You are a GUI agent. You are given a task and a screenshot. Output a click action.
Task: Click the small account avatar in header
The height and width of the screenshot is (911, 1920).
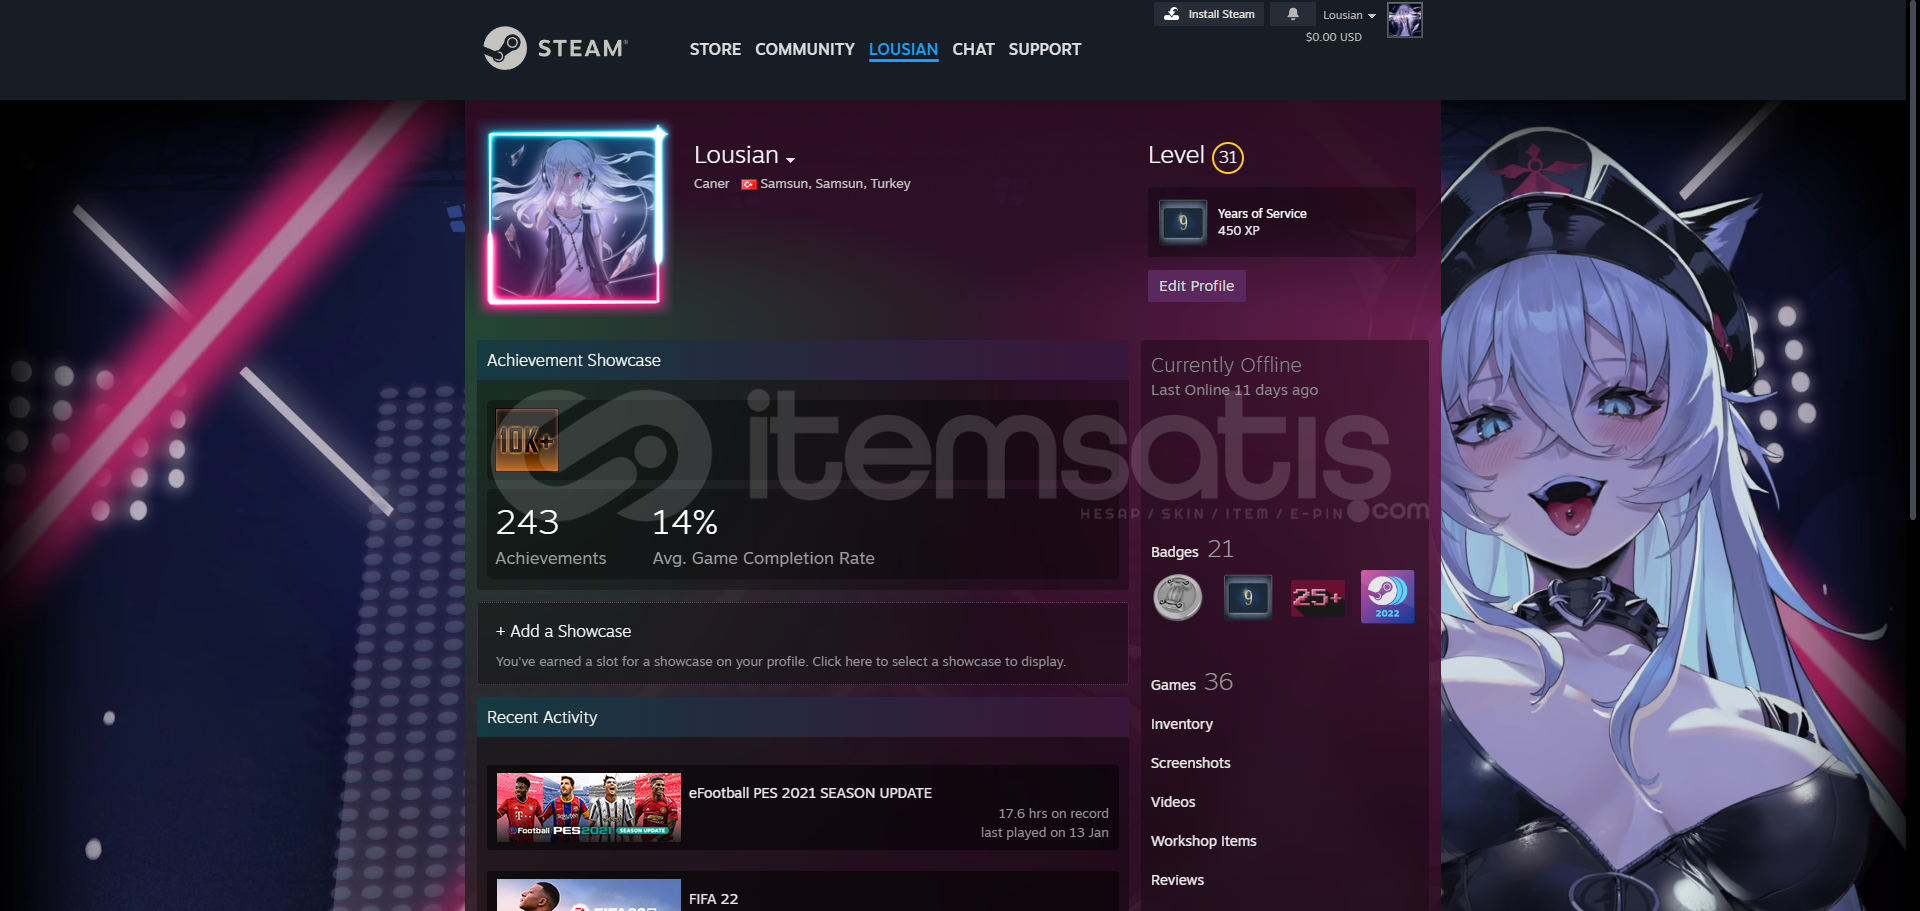pyautogui.click(x=1404, y=20)
